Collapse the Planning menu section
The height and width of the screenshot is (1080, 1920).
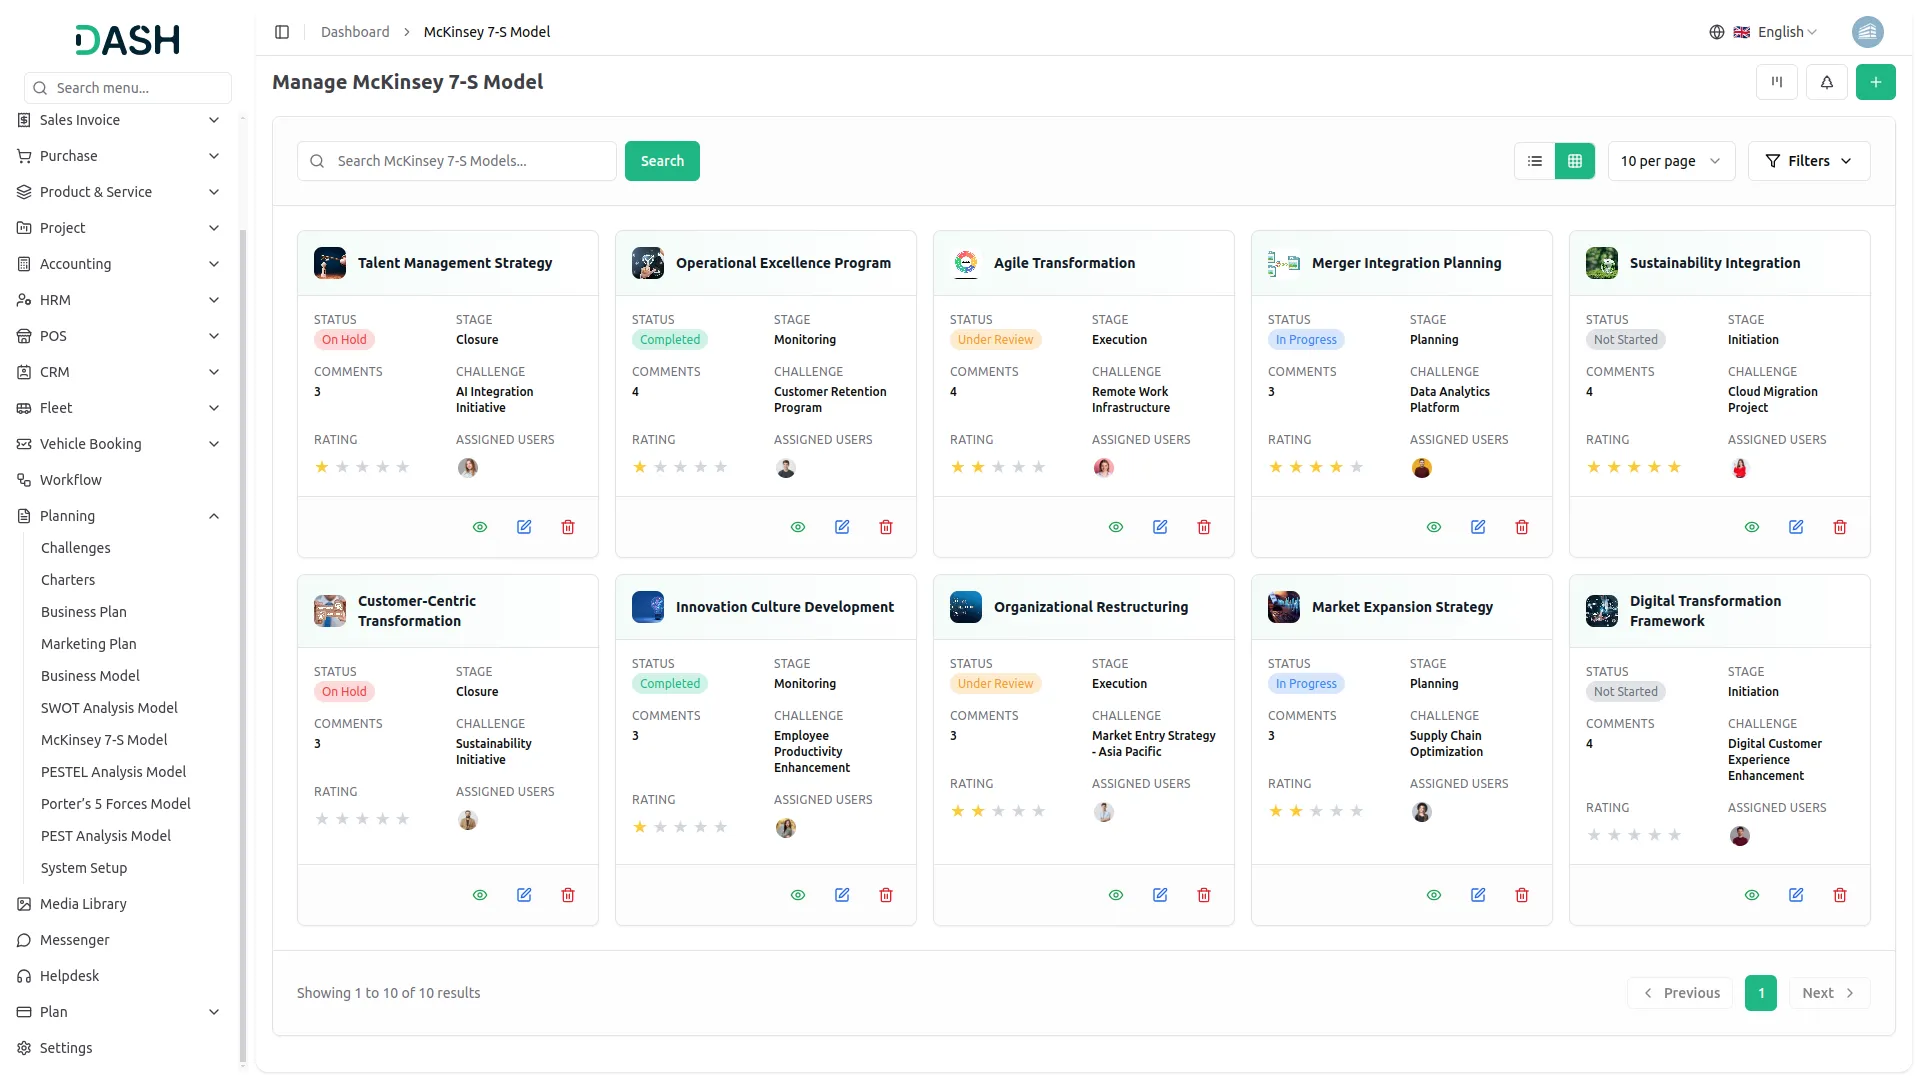(x=120, y=516)
